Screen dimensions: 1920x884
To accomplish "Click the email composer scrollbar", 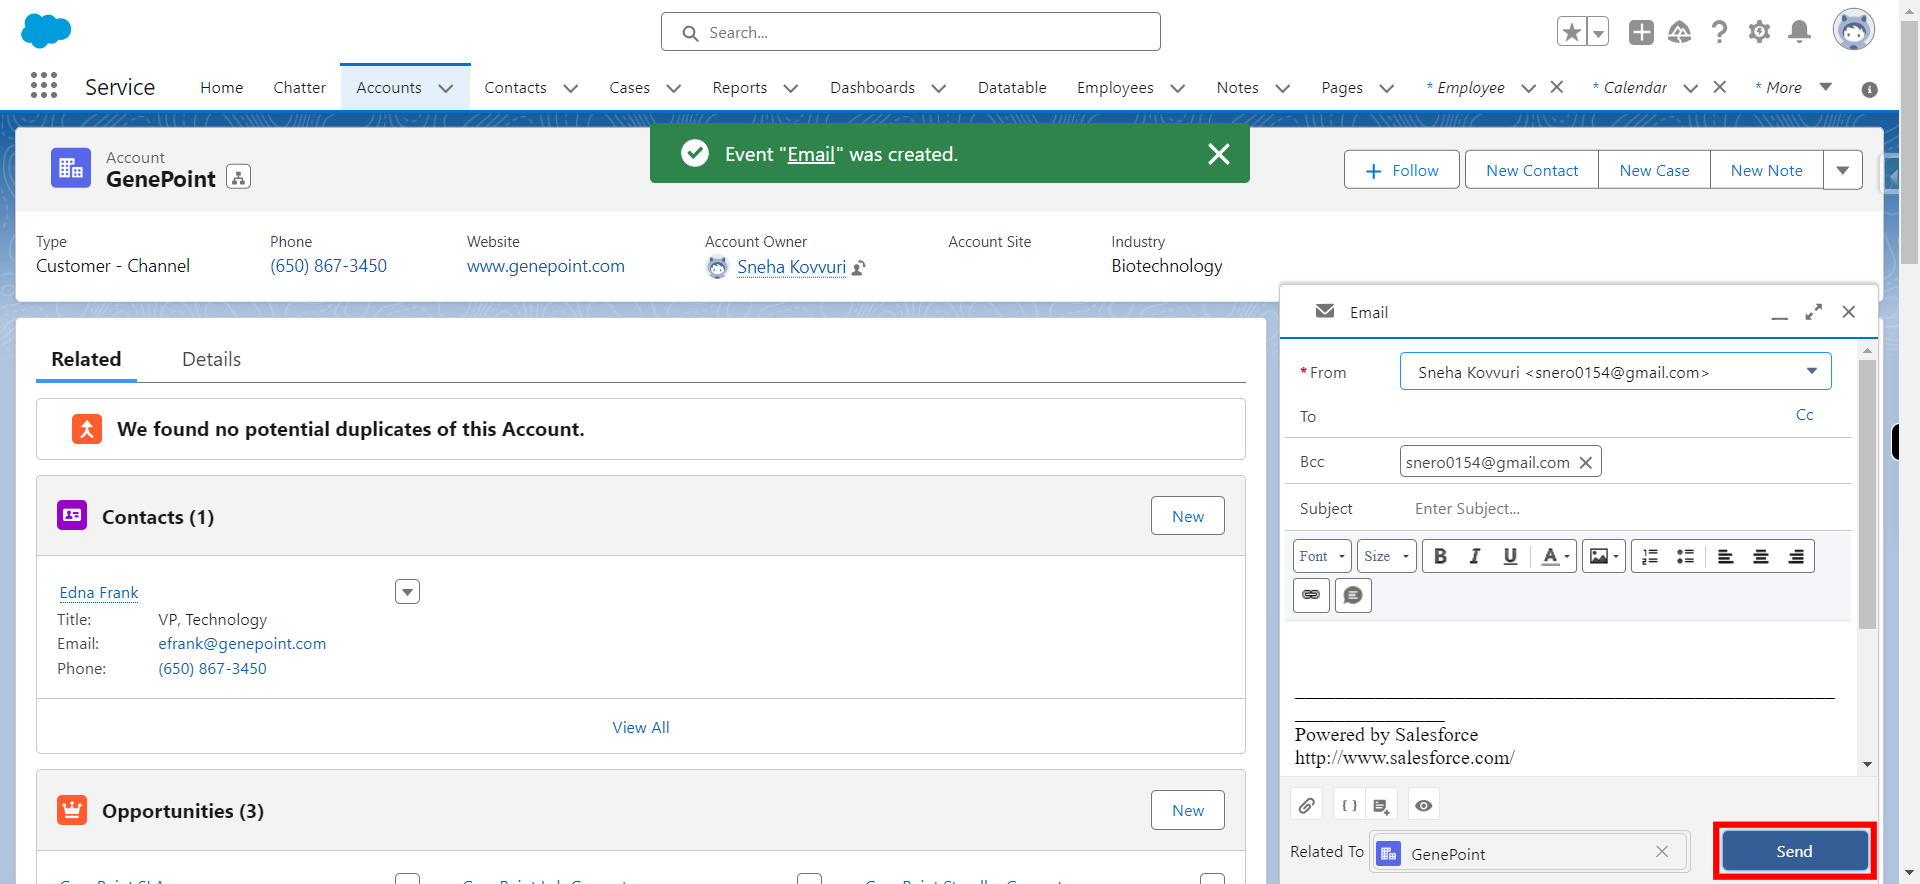I will pyautogui.click(x=1867, y=494).
